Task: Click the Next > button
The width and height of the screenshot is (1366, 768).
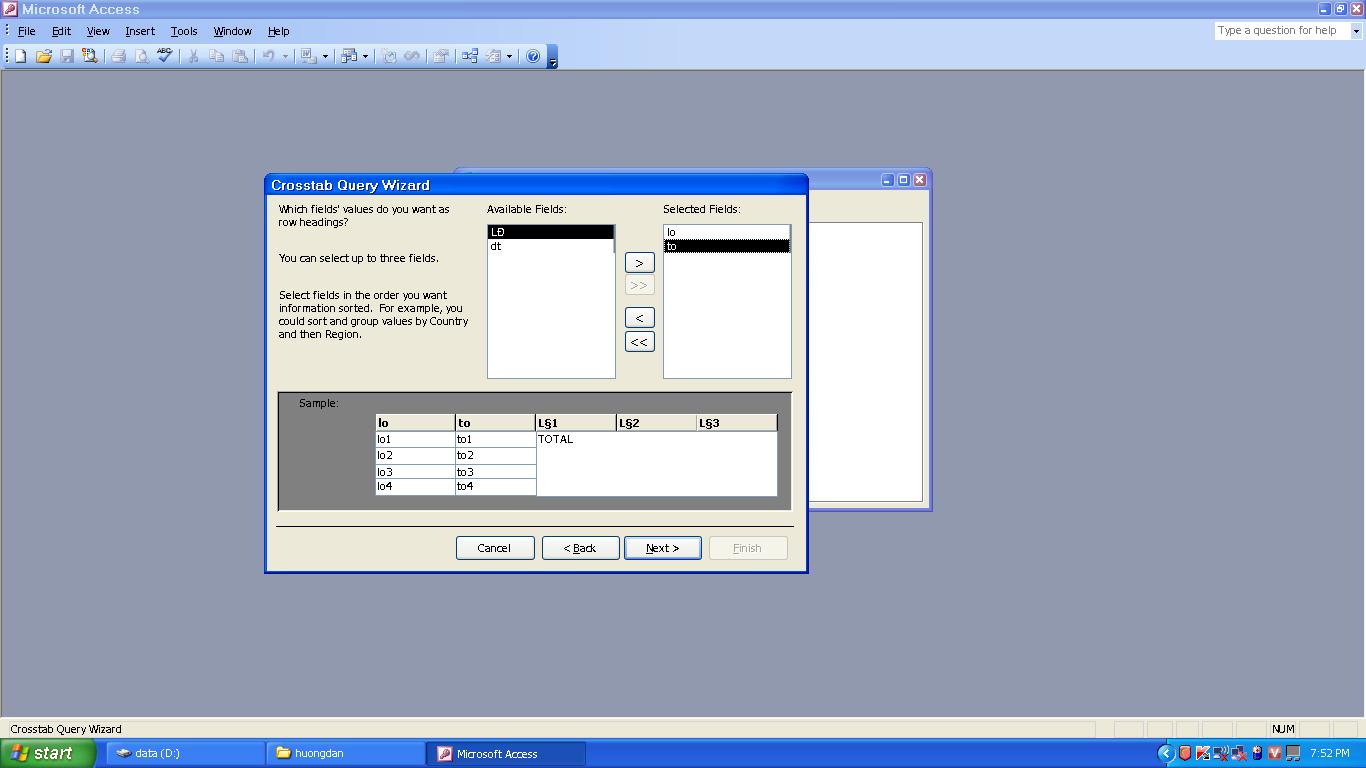Action: (662, 548)
